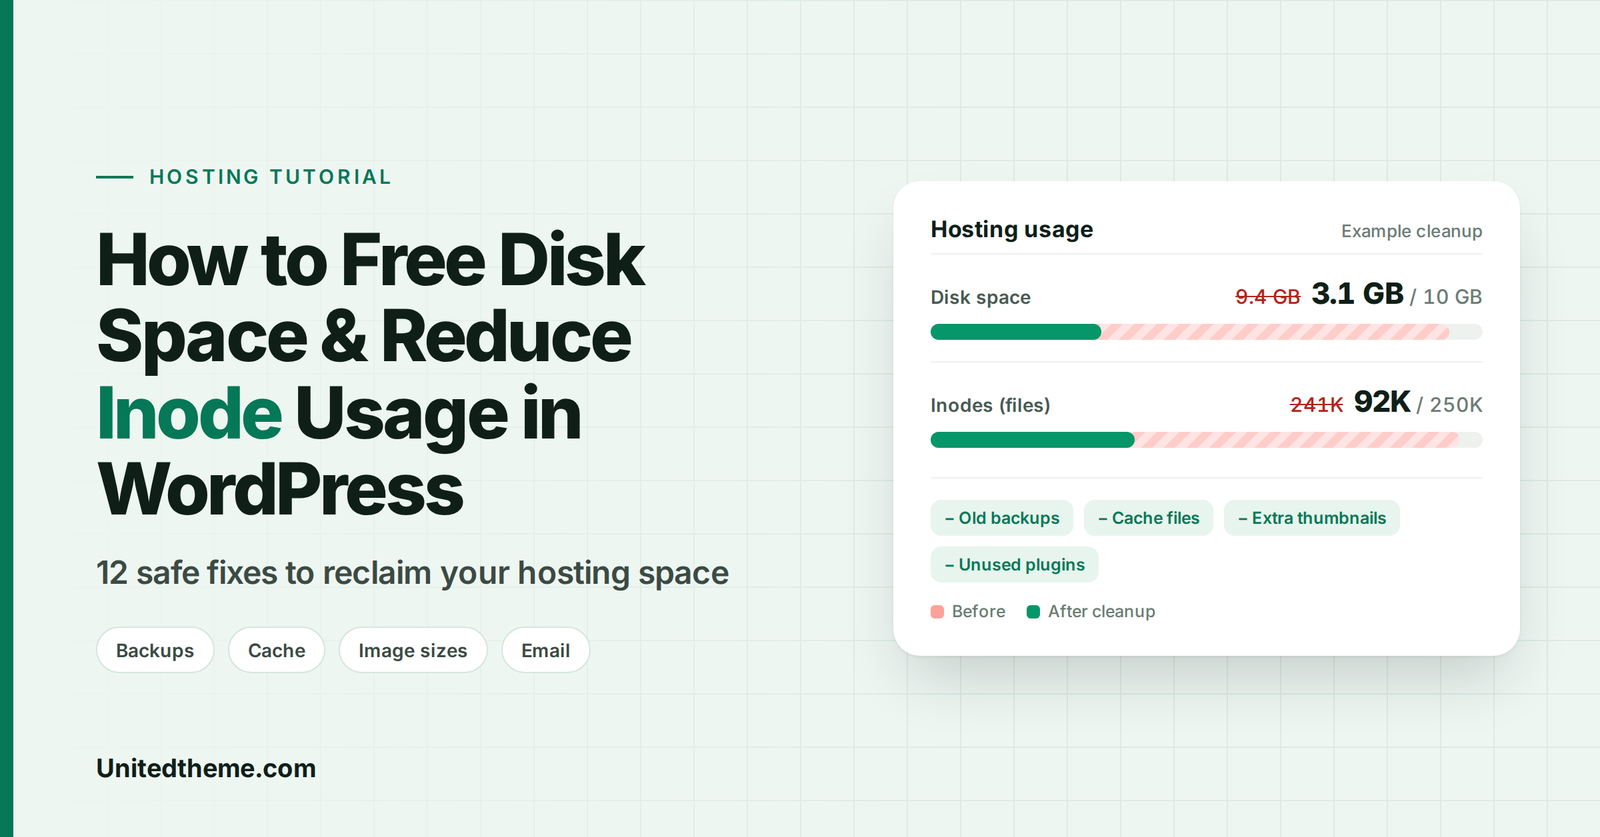
Task: Open the Unitedtheme.com site name
Action: (206, 768)
